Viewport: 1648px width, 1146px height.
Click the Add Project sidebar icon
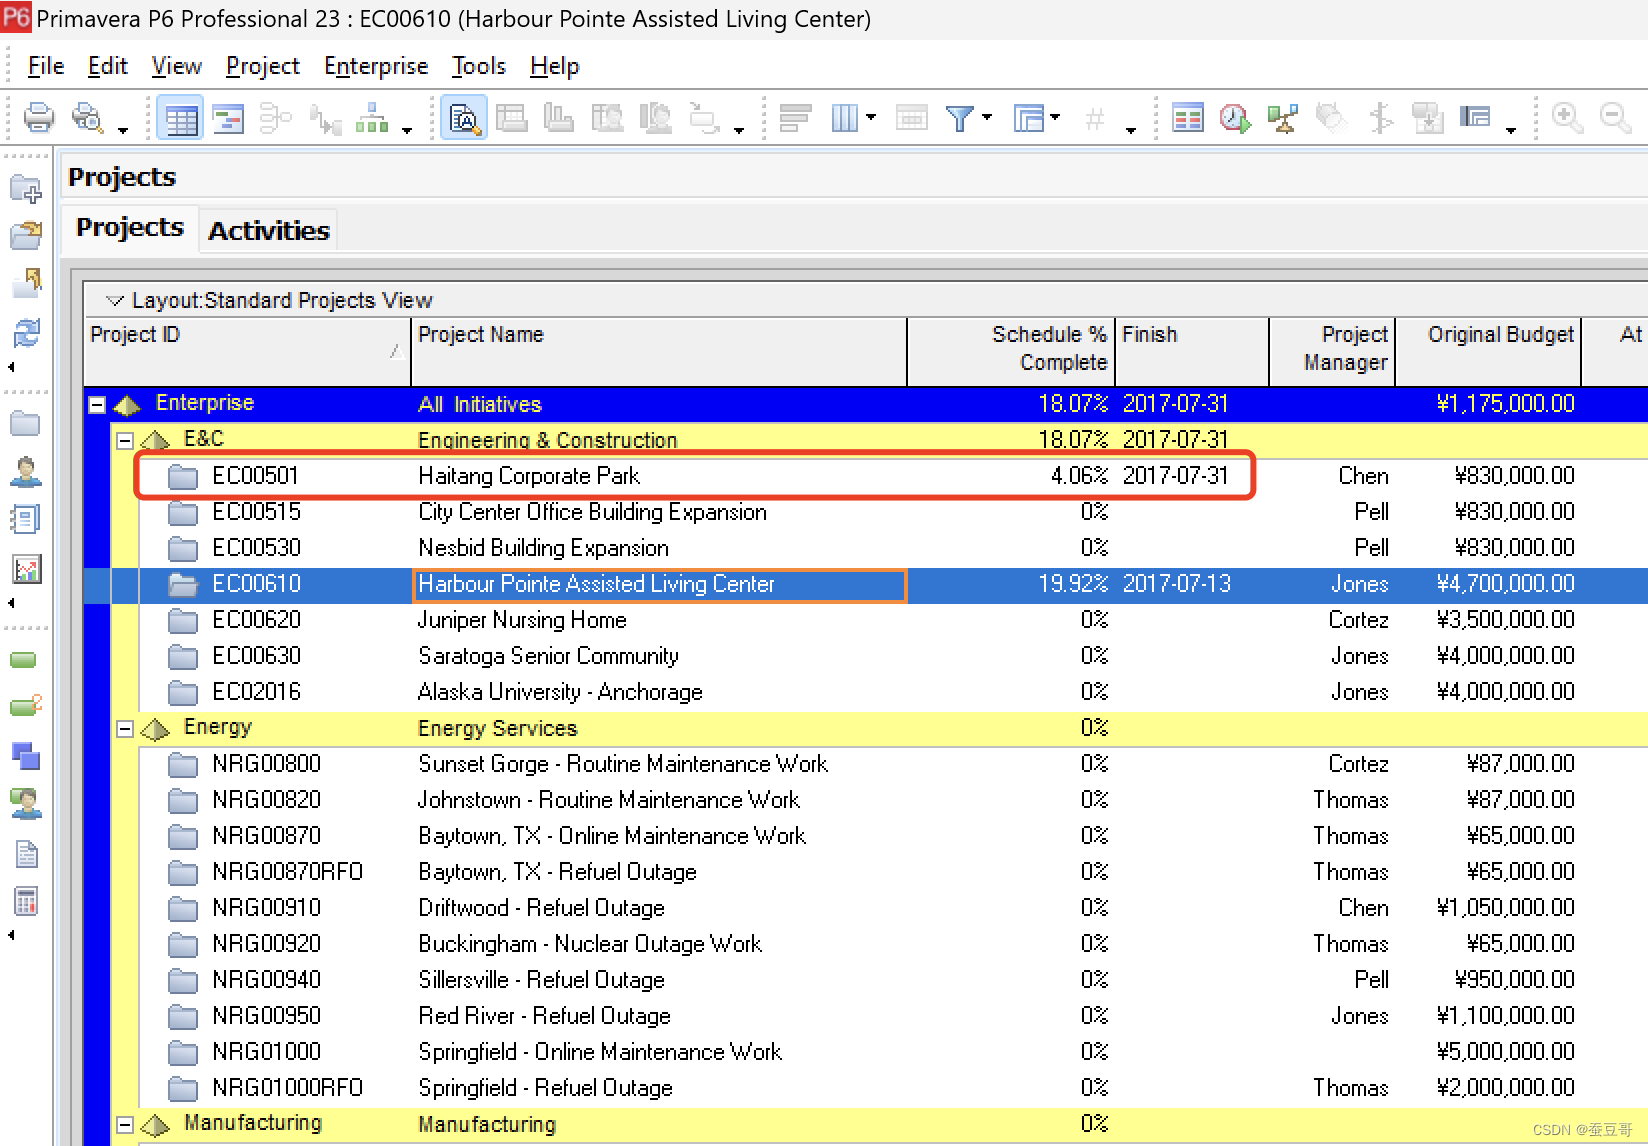[x=26, y=189]
